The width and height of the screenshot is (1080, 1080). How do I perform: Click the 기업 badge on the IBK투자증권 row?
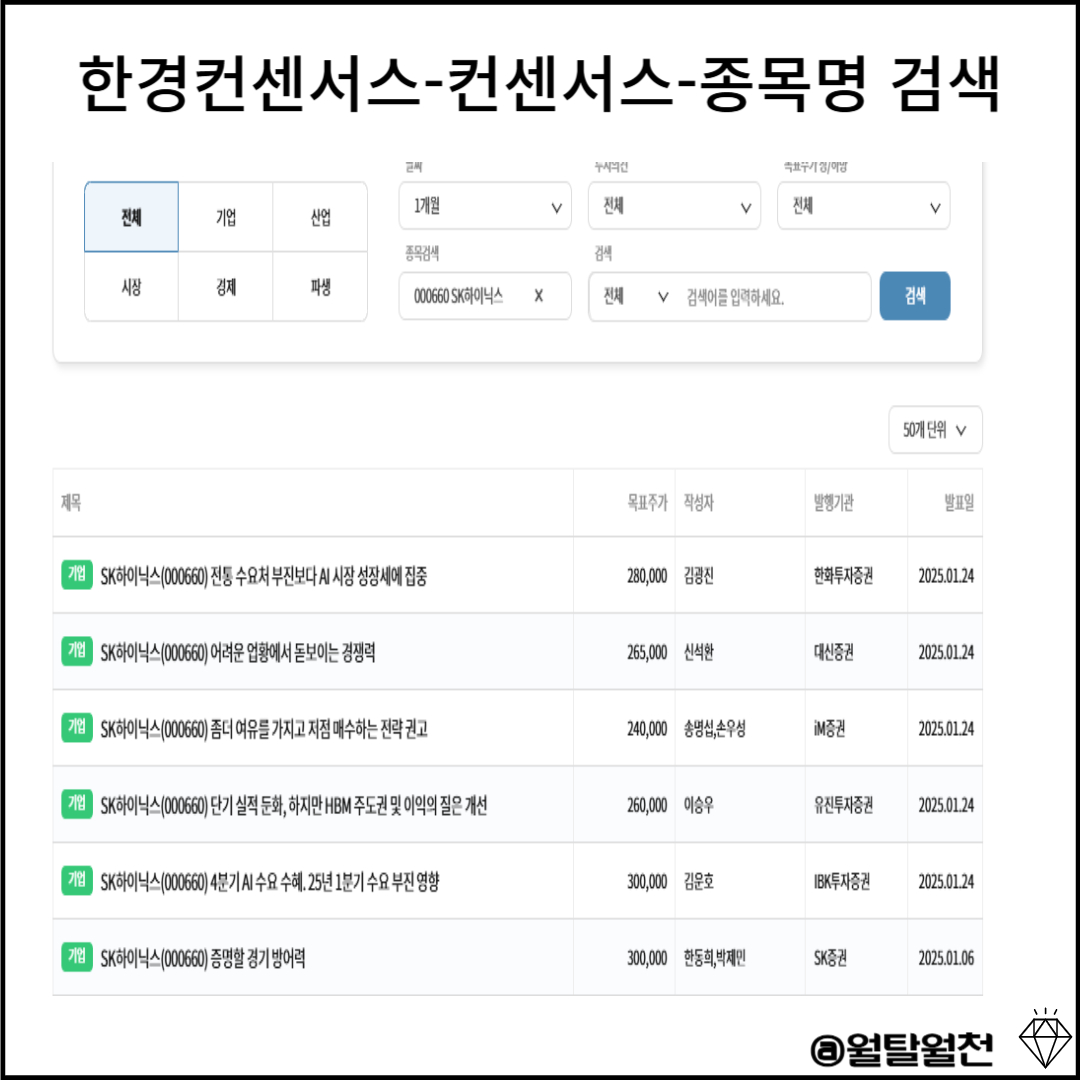point(77,881)
